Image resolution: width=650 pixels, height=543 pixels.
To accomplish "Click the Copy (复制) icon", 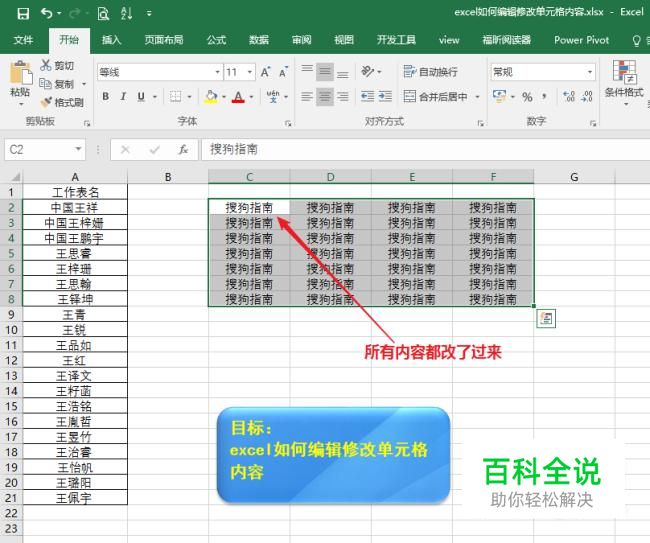I will click(x=45, y=84).
